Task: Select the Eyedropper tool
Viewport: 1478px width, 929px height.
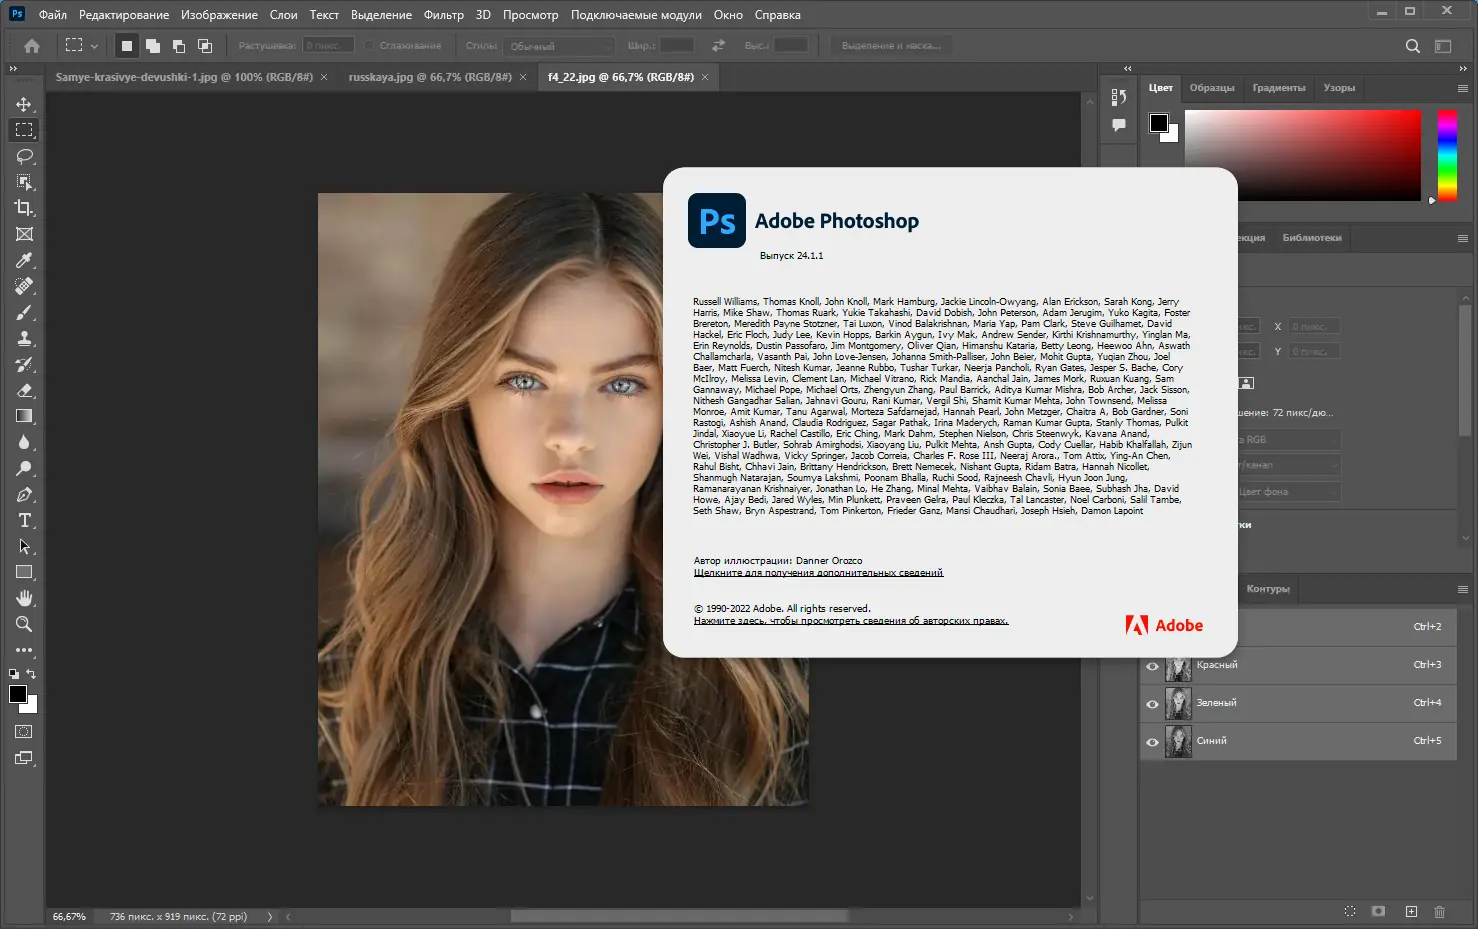Action: pos(24,260)
